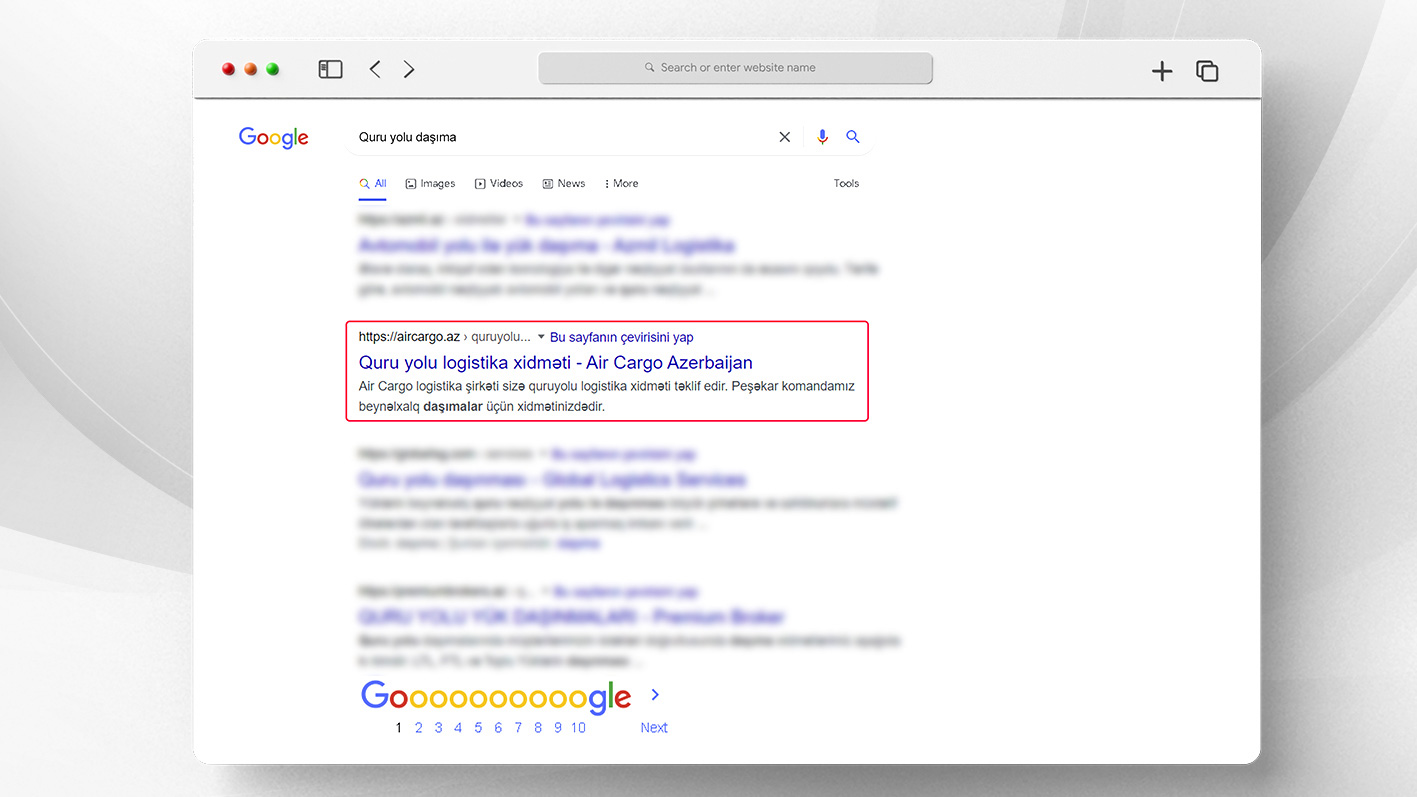Open a new tab with plus icon
Image resolution: width=1417 pixels, height=797 pixels.
click(1161, 71)
